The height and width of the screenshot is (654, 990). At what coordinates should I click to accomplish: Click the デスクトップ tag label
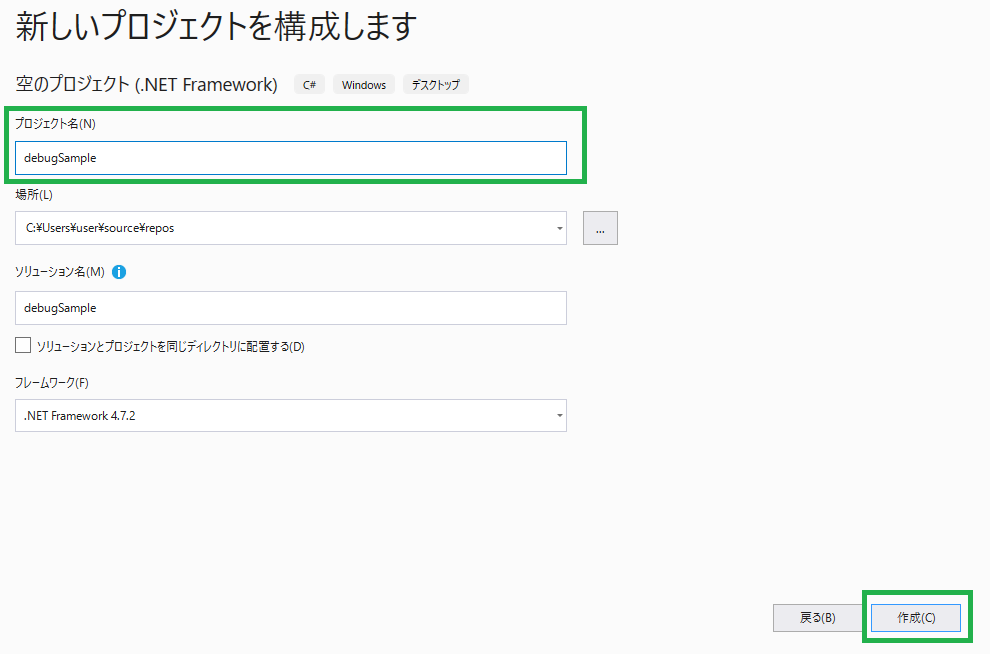(x=436, y=85)
